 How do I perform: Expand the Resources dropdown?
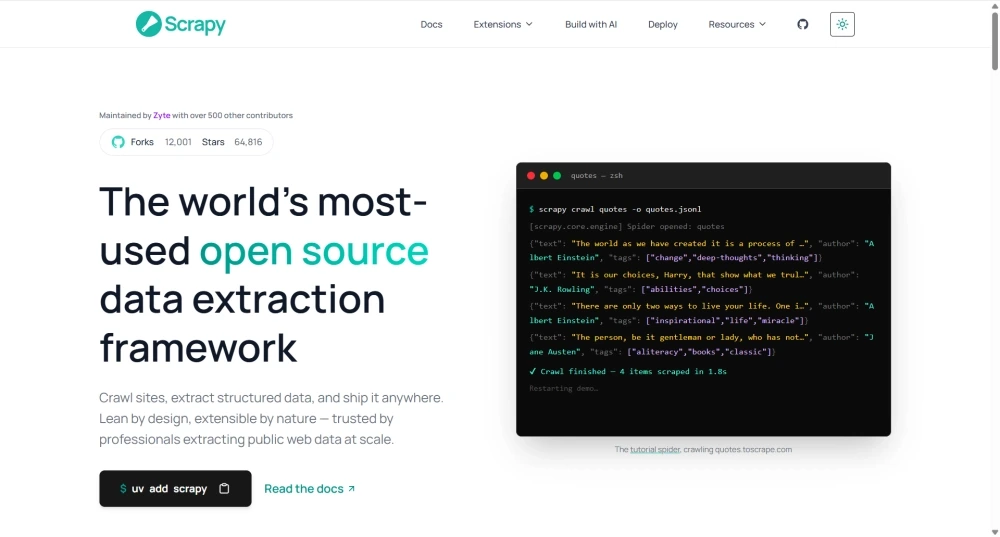(737, 24)
